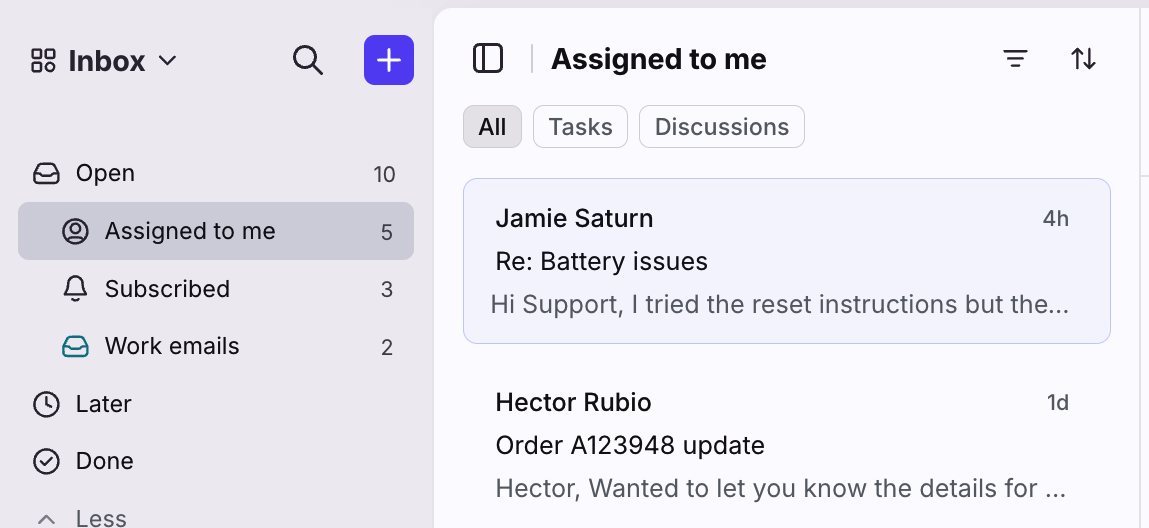The height and width of the screenshot is (528, 1149).
Task: Click the grid icon beside Inbox
Action: (x=43, y=61)
